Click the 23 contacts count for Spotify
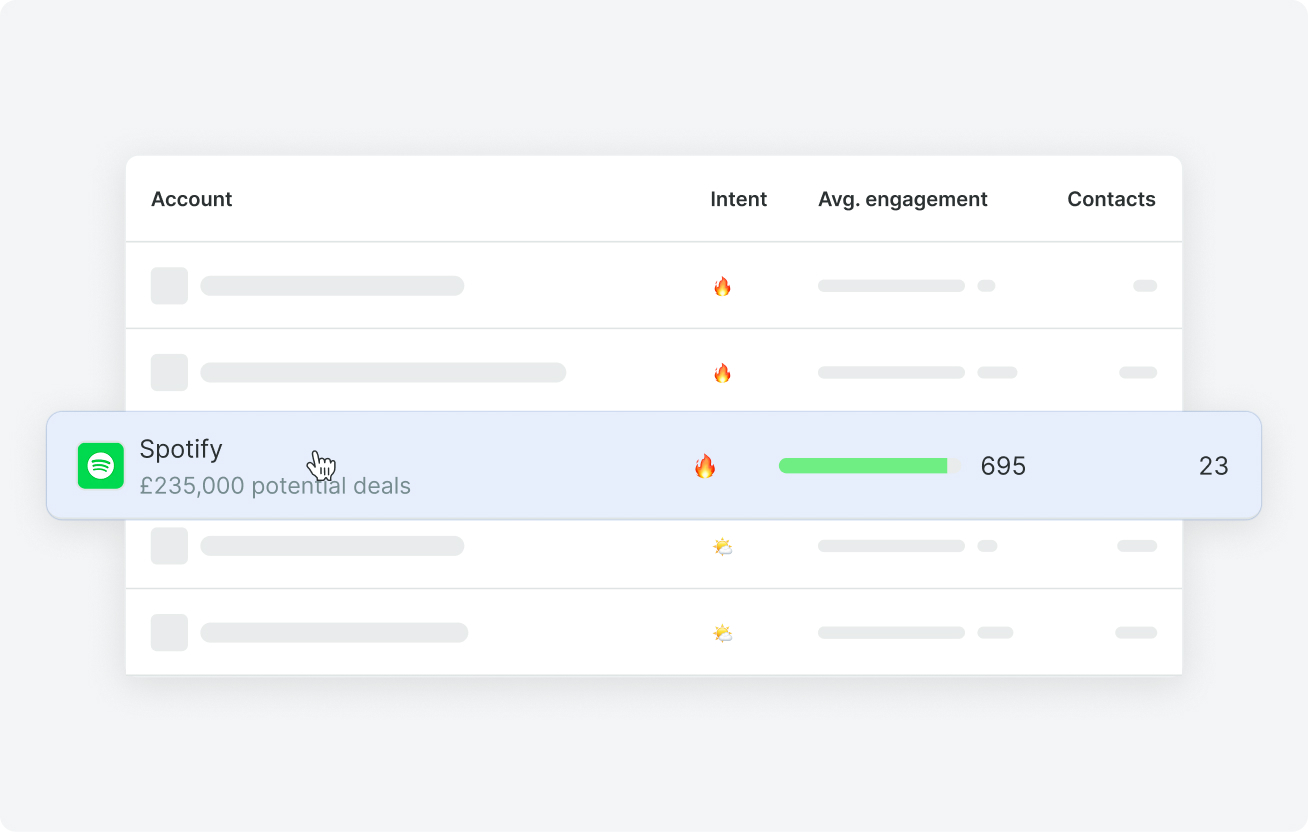Image resolution: width=1308 pixels, height=832 pixels. [1213, 466]
